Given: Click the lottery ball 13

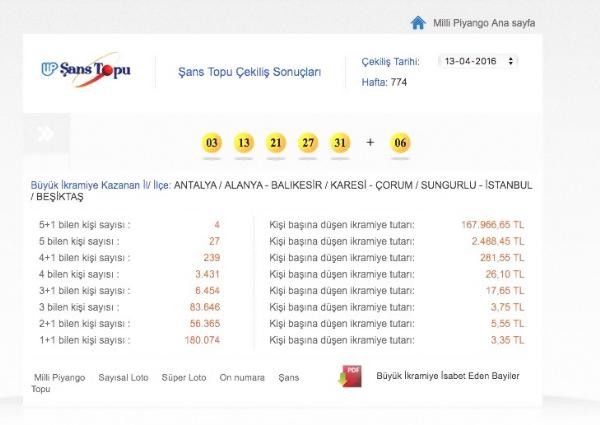Looking at the screenshot, I should (x=244, y=143).
